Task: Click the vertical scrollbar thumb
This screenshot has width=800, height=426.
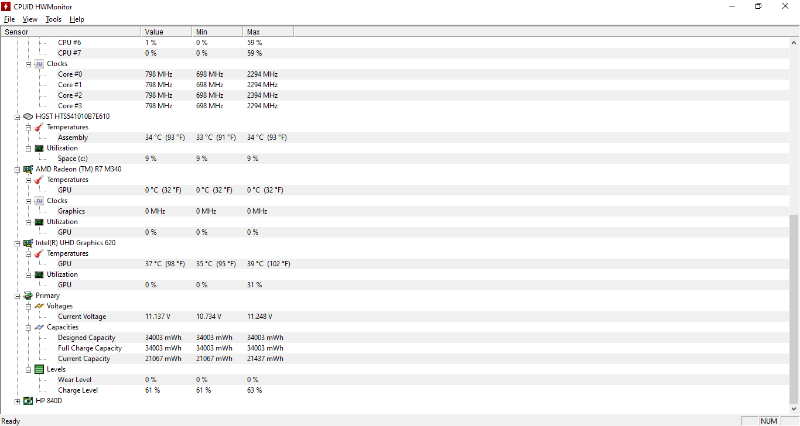Action: [x=793, y=309]
